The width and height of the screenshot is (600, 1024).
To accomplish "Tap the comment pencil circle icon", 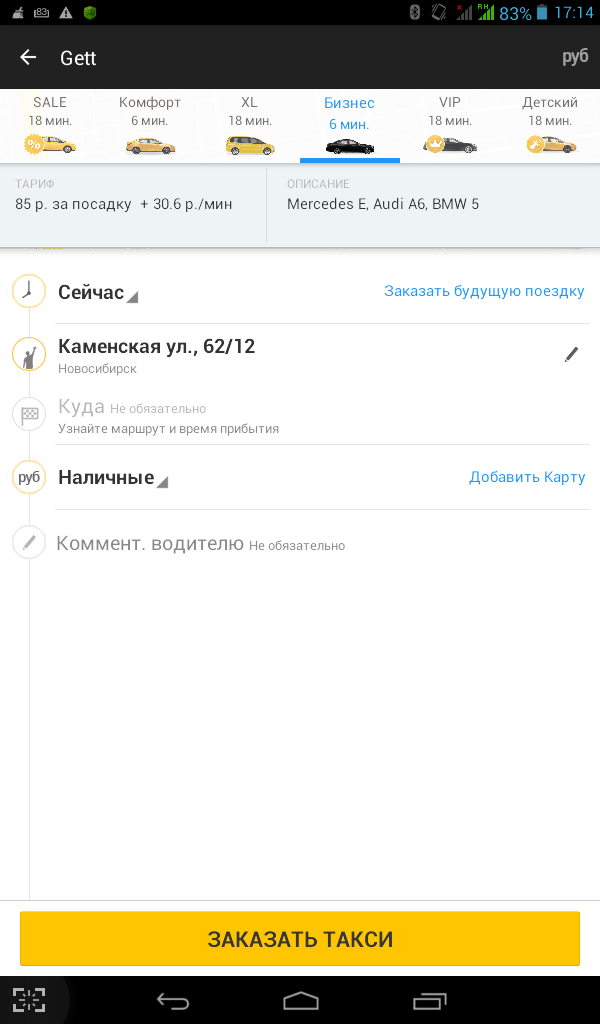I will [x=29, y=542].
